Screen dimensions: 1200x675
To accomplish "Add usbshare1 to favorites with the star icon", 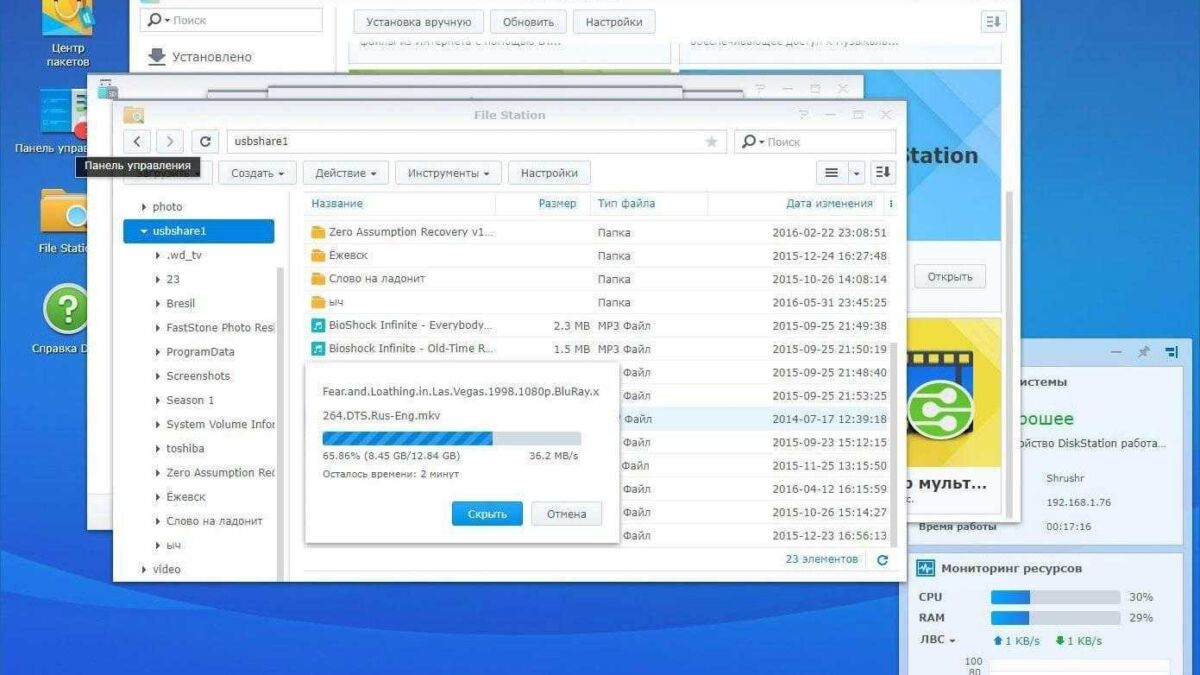I will [711, 142].
